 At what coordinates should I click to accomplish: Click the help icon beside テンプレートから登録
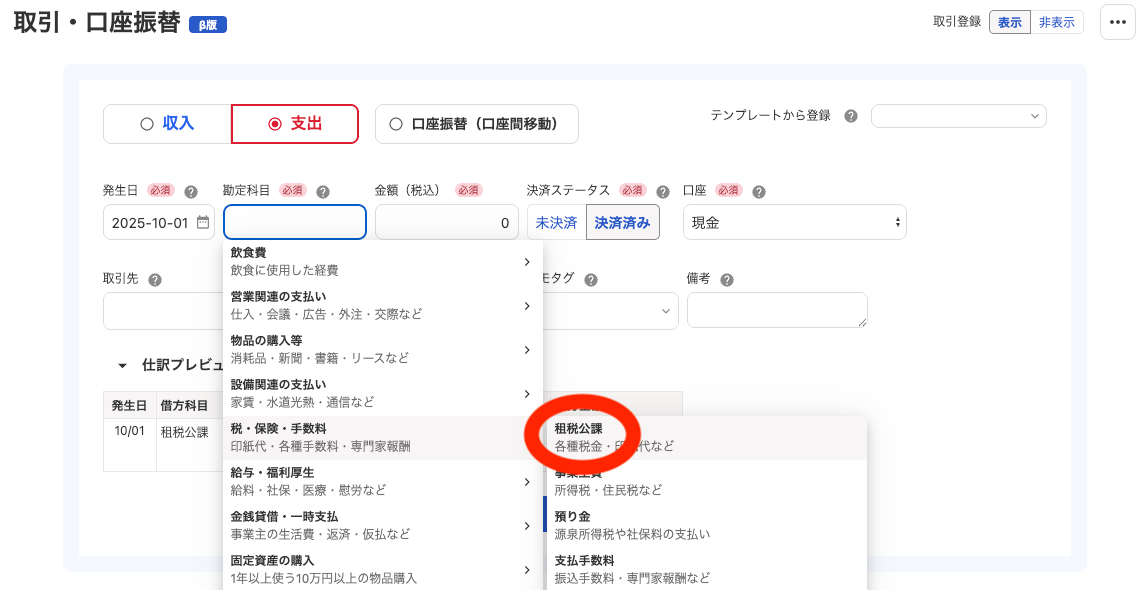(849, 115)
